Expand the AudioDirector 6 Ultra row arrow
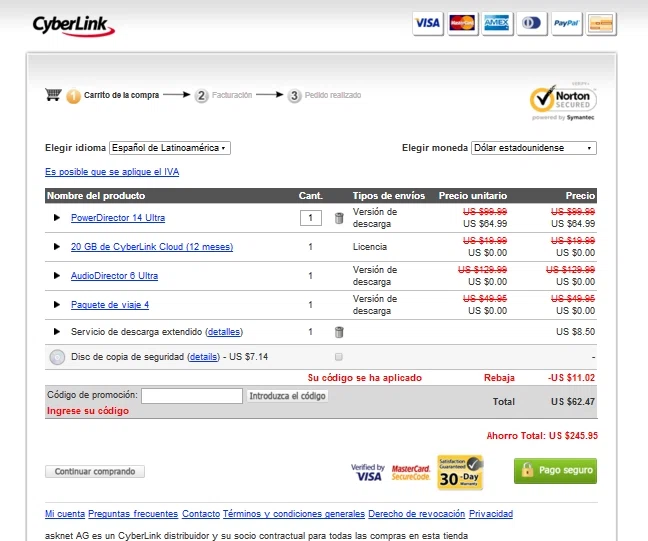 (x=57, y=275)
